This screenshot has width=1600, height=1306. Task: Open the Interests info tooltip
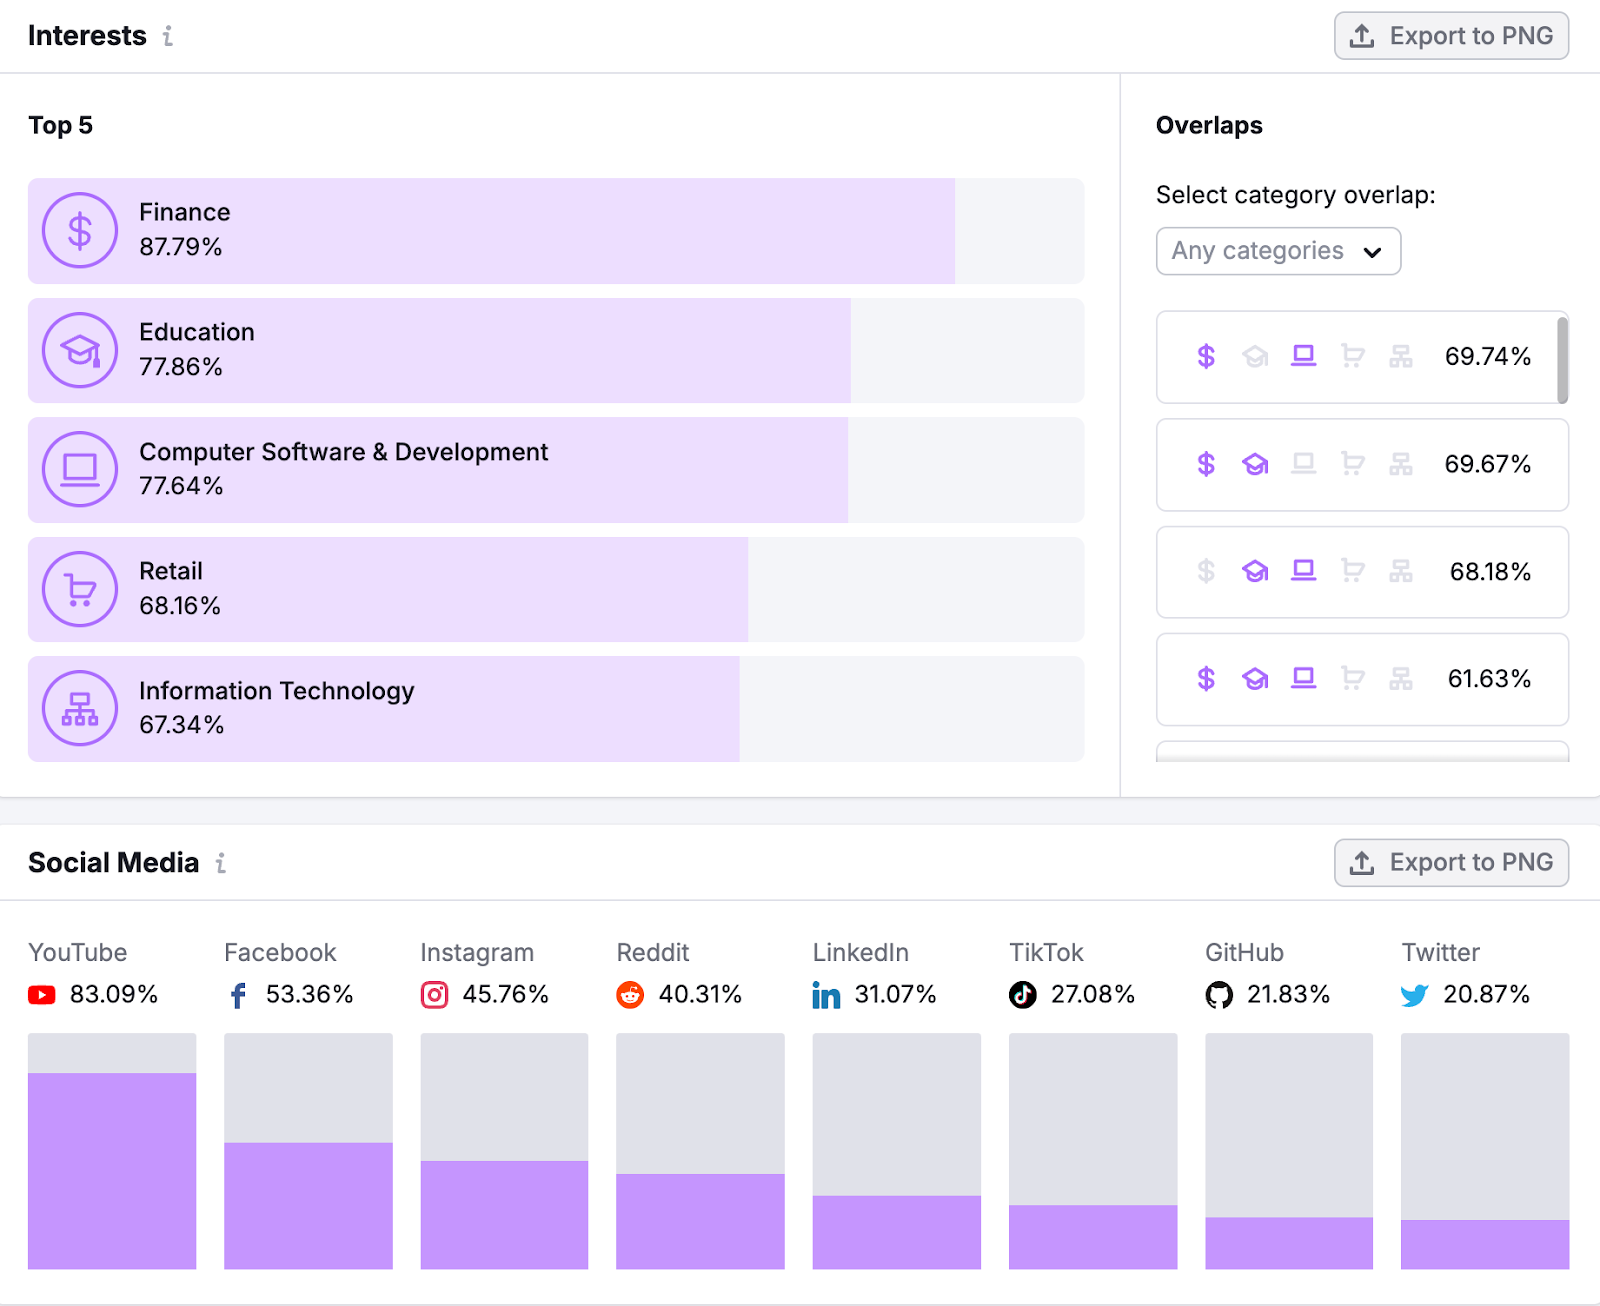(168, 36)
